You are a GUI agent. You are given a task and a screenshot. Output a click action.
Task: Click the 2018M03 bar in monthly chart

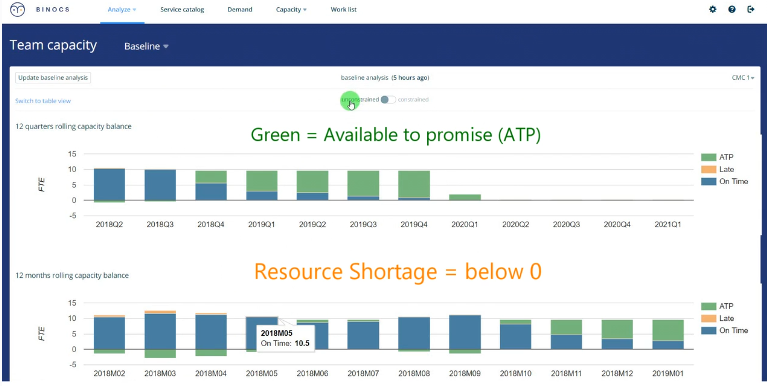[160, 334]
